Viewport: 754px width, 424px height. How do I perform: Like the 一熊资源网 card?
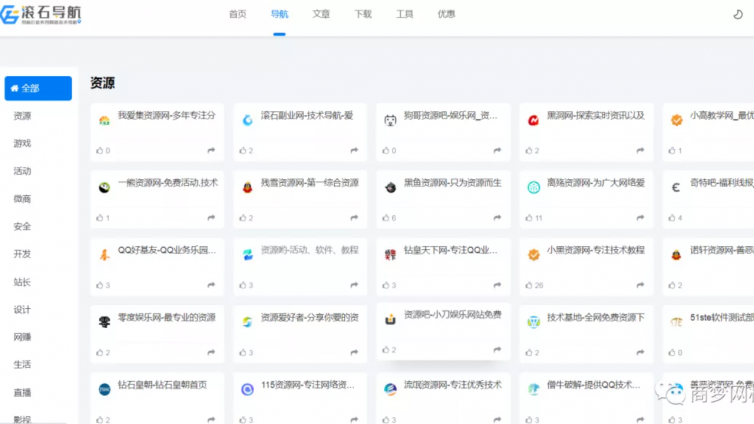point(103,218)
